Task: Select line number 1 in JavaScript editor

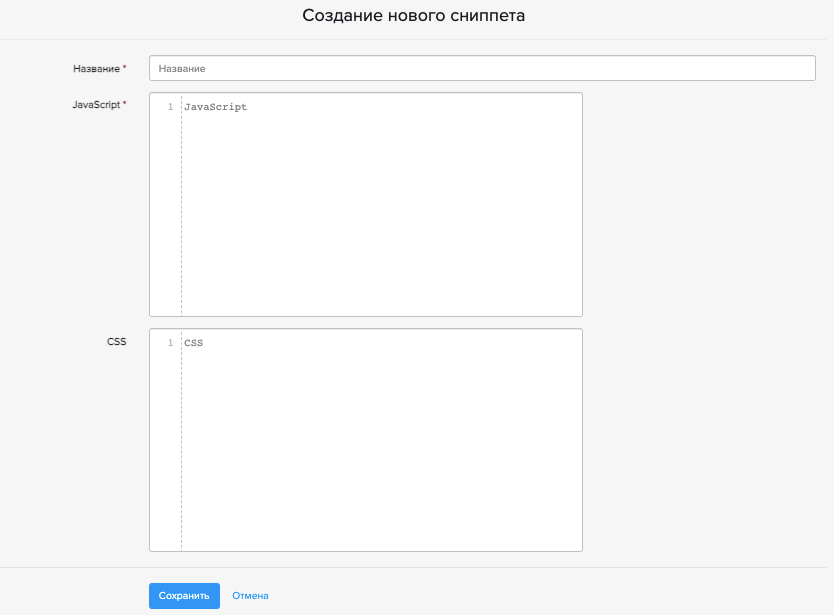Action: point(170,107)
